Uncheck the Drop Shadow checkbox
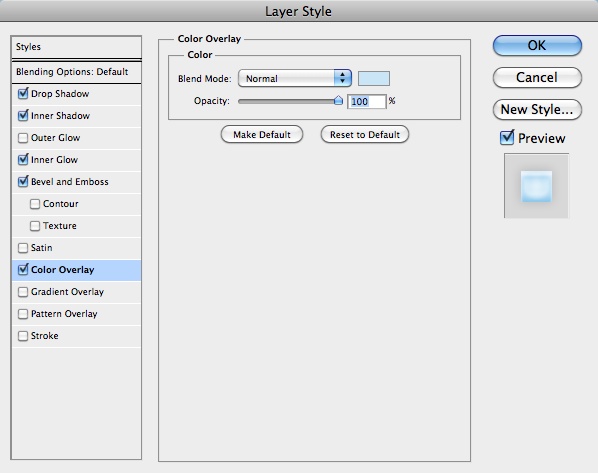This screenshot has width=598, height=473. (x=23, y=93)
